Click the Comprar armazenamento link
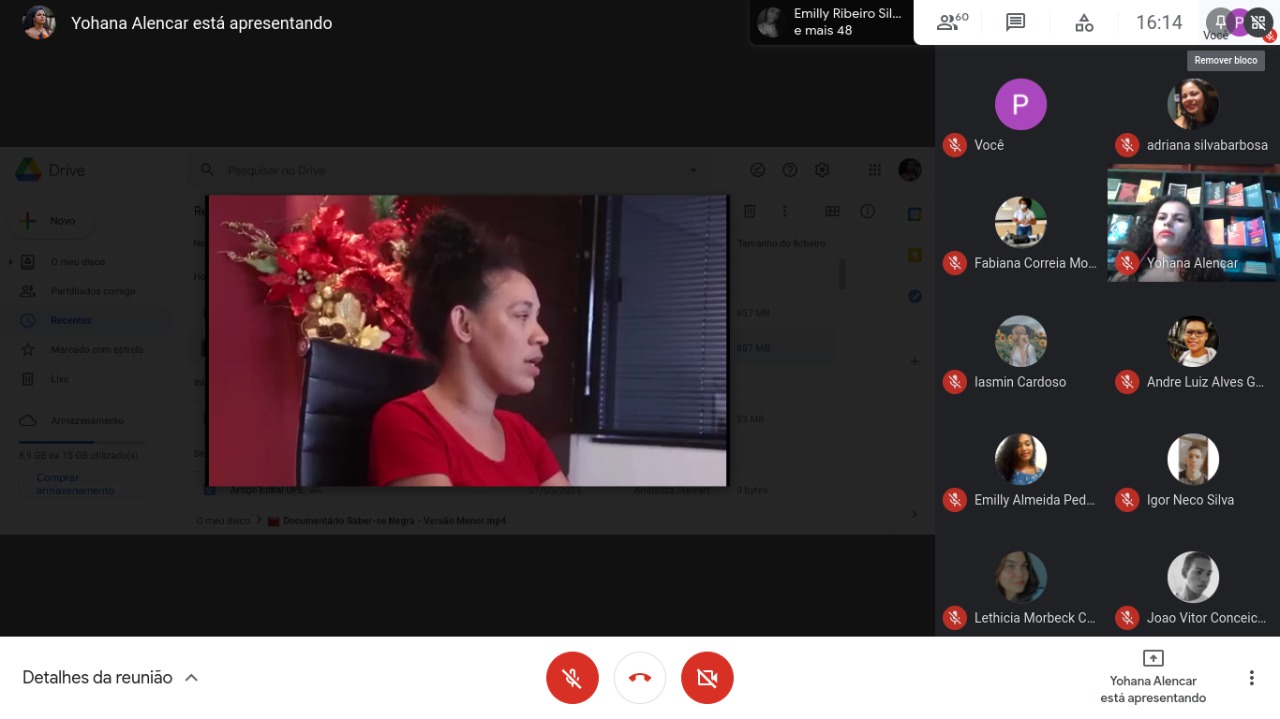This screenshot has width=1280, height=719. coord(82,484)
